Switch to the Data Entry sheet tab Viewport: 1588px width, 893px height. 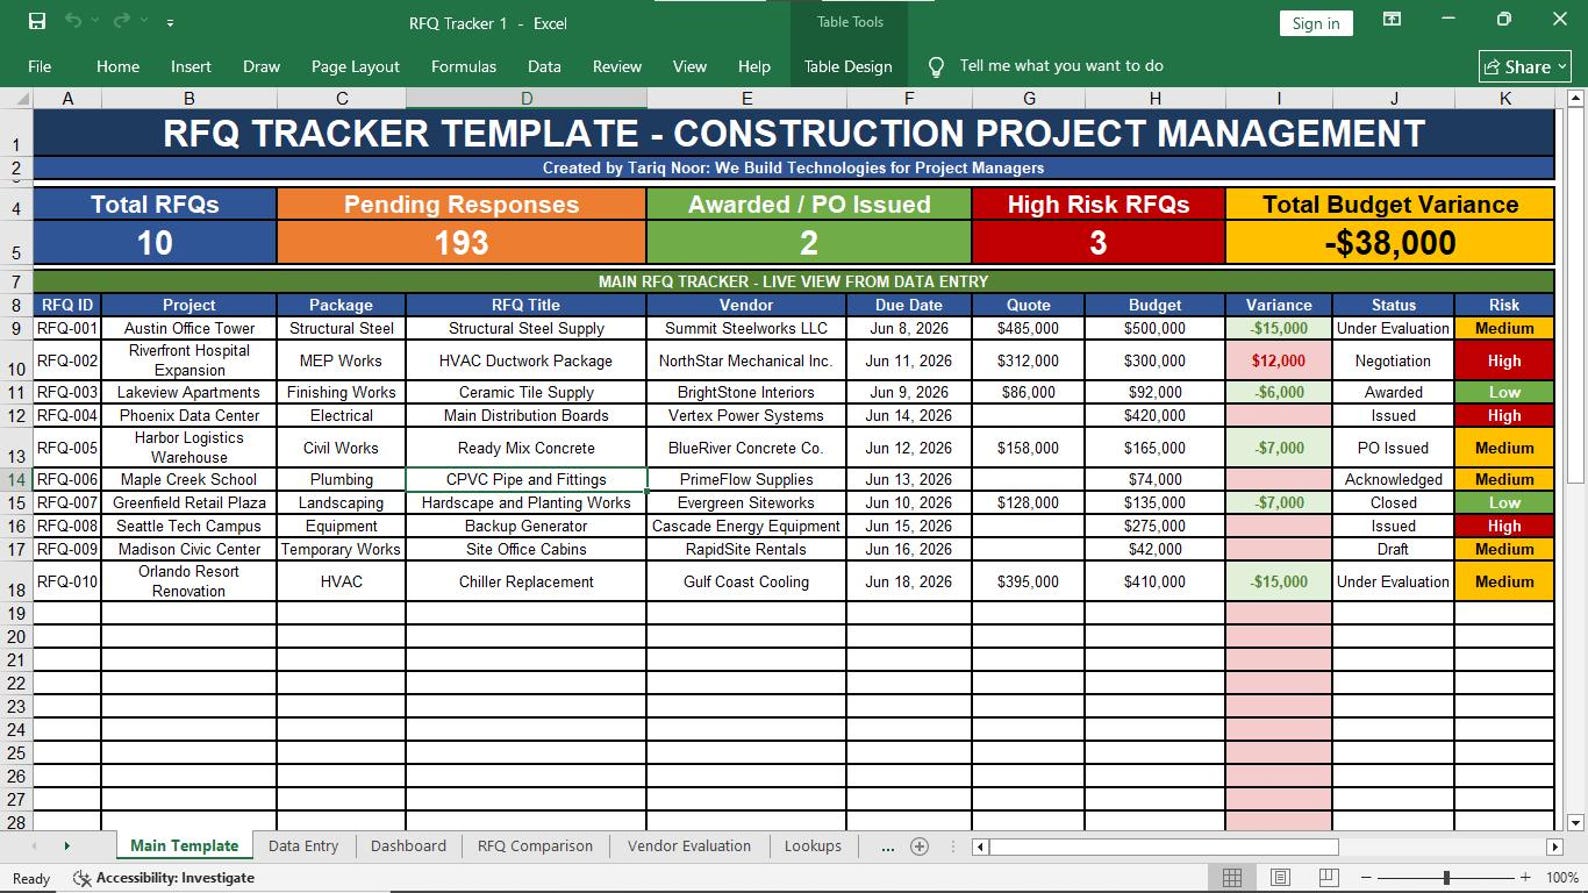pos(303,846)
